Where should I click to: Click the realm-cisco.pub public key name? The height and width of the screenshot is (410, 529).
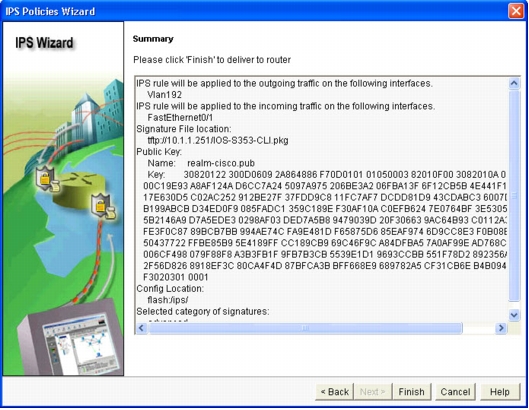221,163
